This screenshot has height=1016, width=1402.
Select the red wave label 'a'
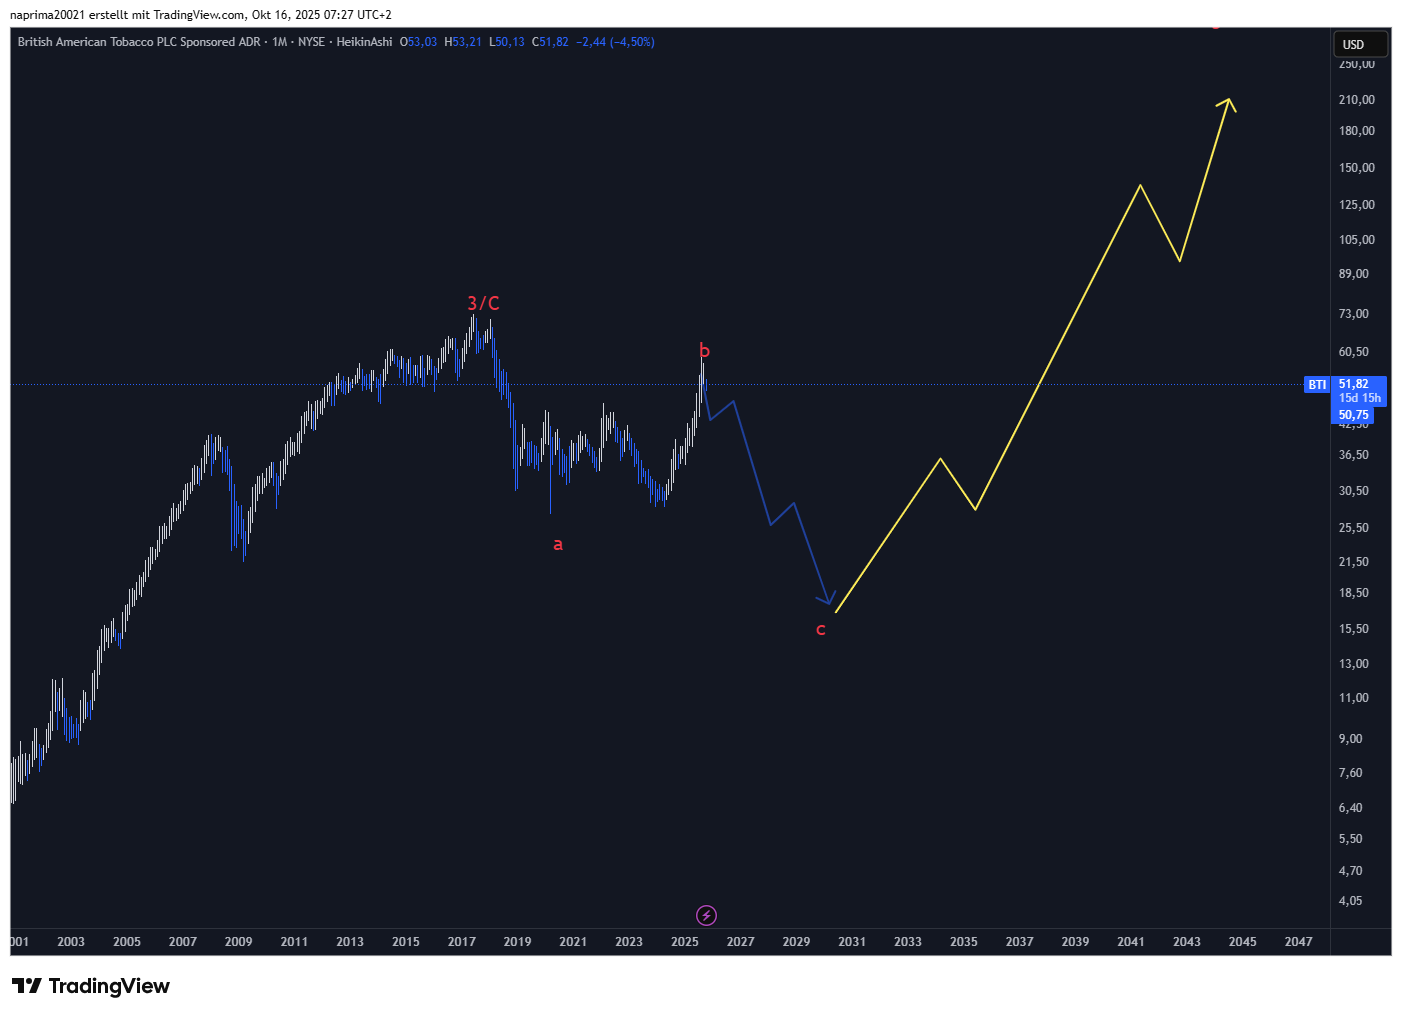click(558, 544)
